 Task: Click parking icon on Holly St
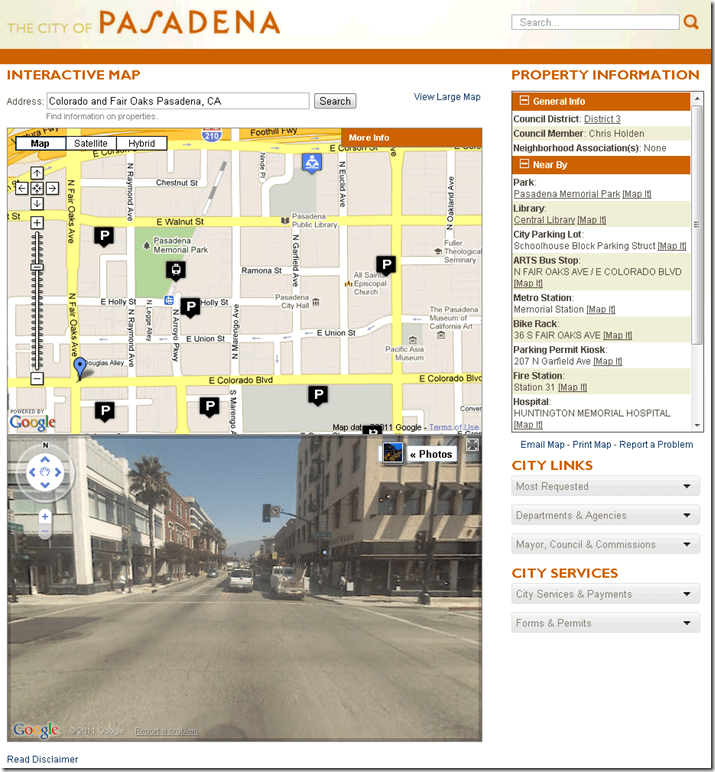[x=191, y=308]
